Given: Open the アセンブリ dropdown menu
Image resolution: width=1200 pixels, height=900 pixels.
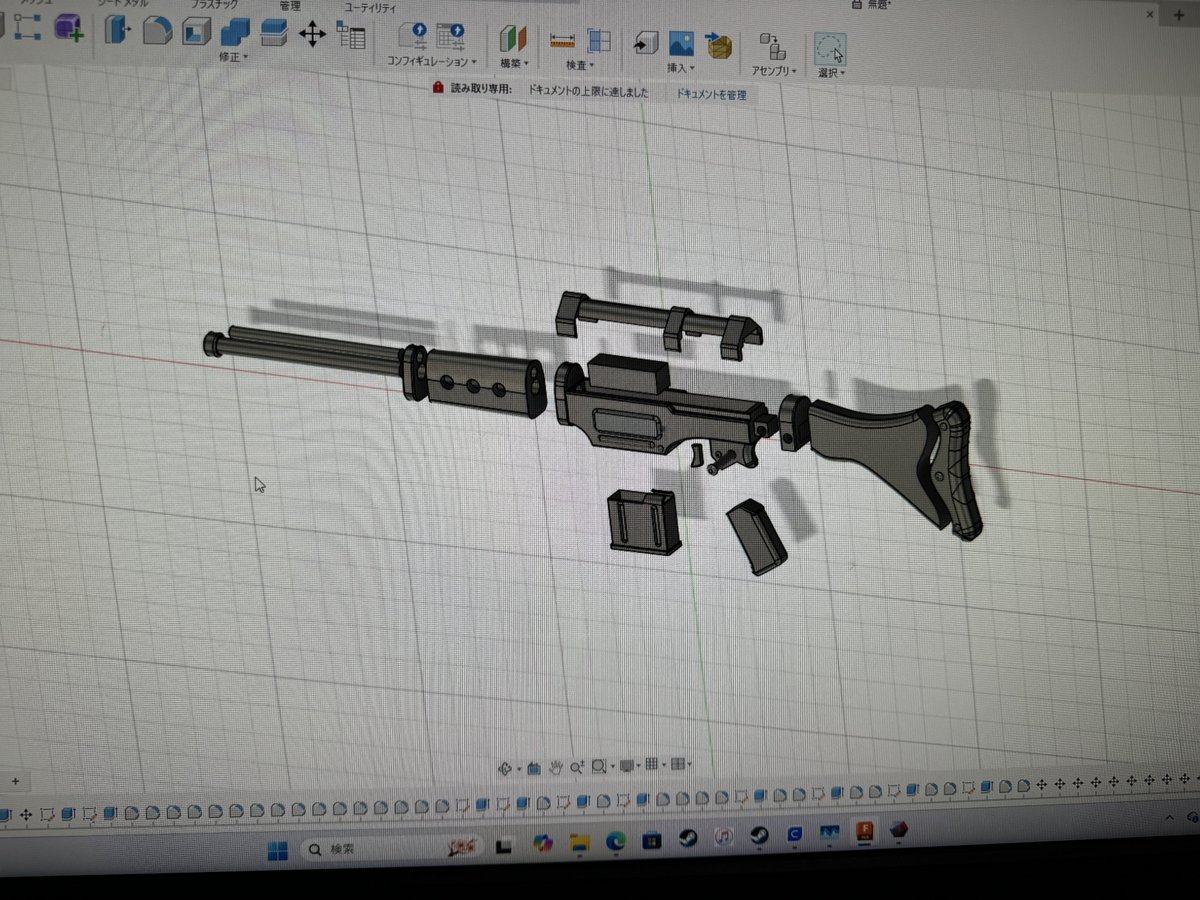Looking at the screenshot, I should pos(774,71).
